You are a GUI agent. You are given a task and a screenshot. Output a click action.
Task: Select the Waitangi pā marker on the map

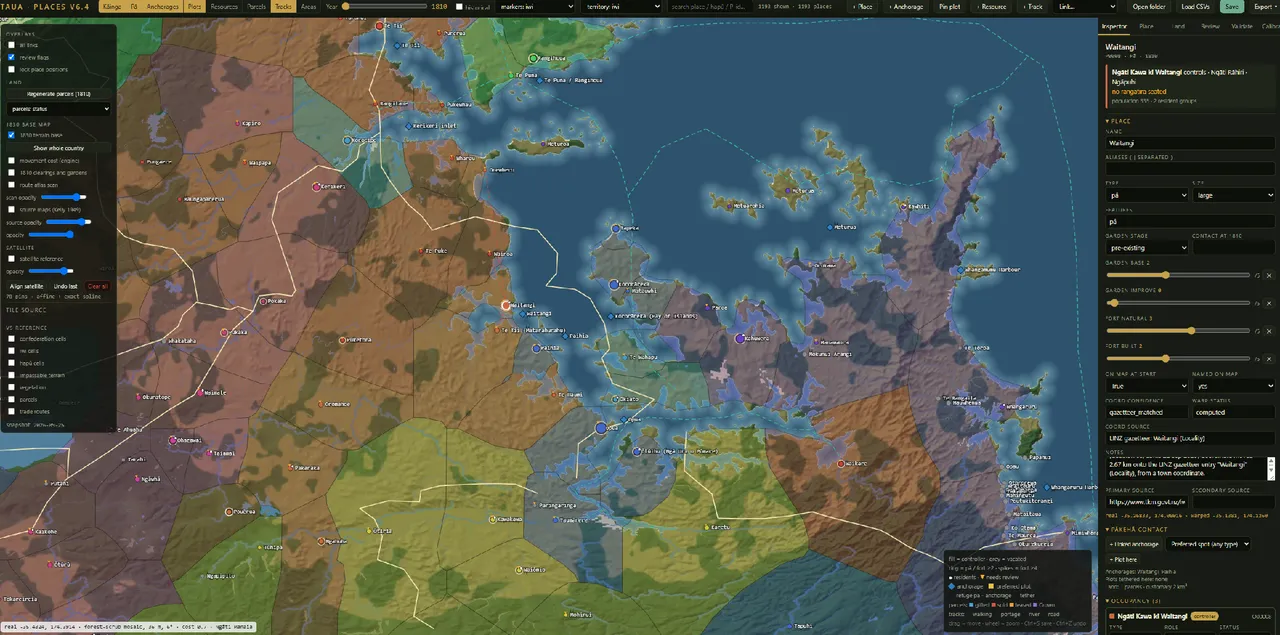507,305
